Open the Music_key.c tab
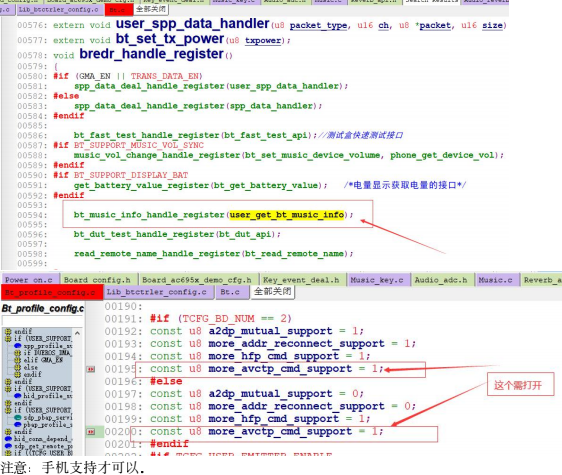This screenshot has width=562, height=475. point(377,280)
